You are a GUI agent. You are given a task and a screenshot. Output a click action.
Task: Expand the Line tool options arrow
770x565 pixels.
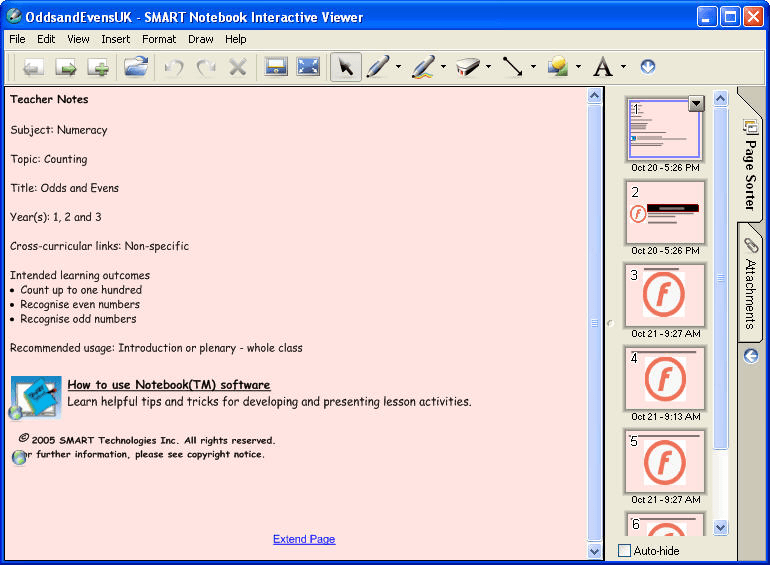pyautogui.click(x=533, y=68)
